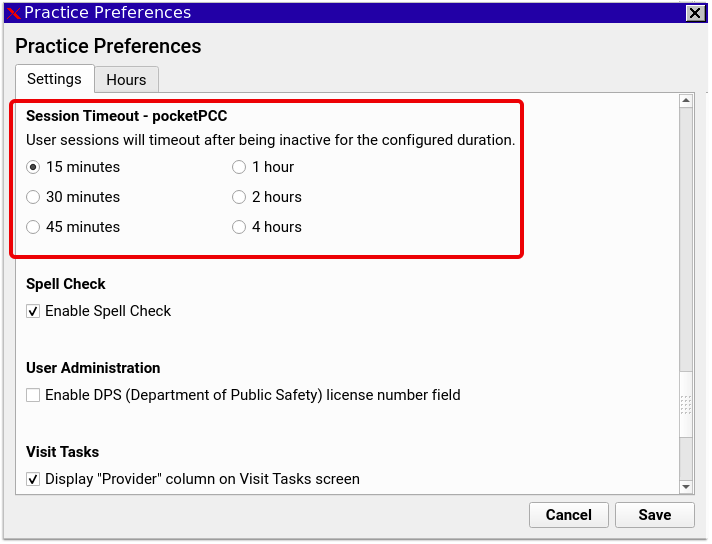Click the scrollbar track above the thumb
712x544 pixels.
pos(686,239)
